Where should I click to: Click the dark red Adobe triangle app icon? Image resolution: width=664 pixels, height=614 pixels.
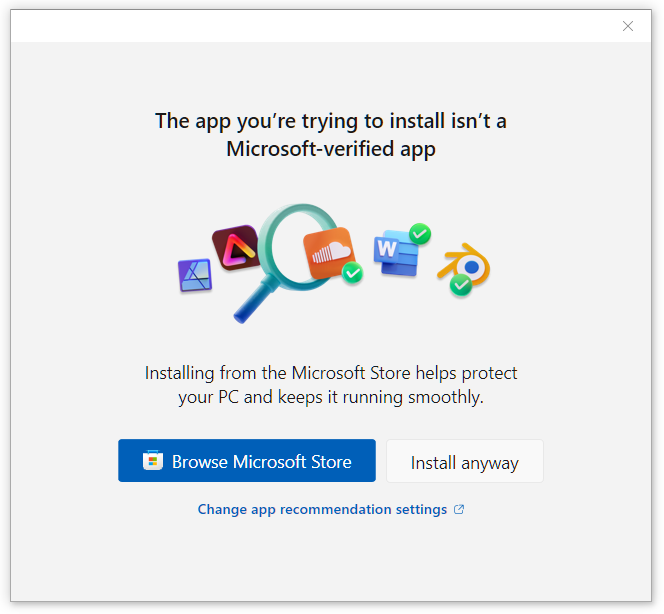pos(236,247)
